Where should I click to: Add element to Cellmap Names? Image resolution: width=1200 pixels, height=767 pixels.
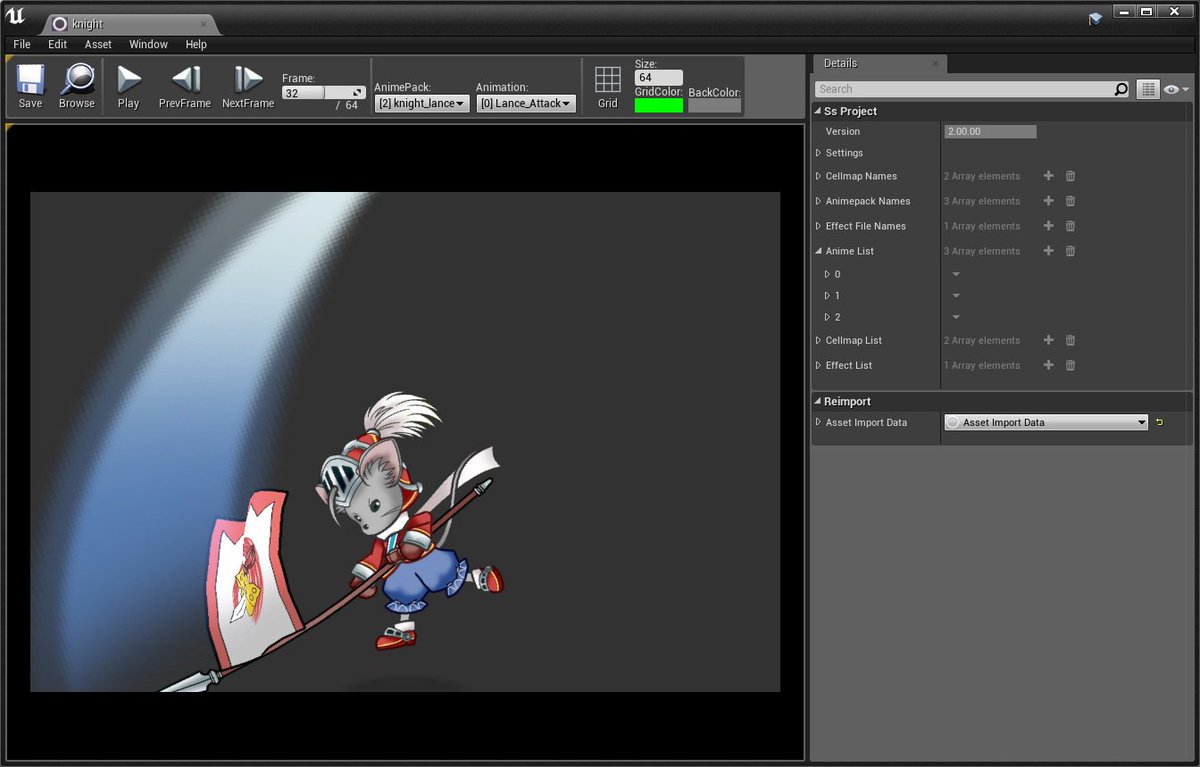coord(1048,176)
